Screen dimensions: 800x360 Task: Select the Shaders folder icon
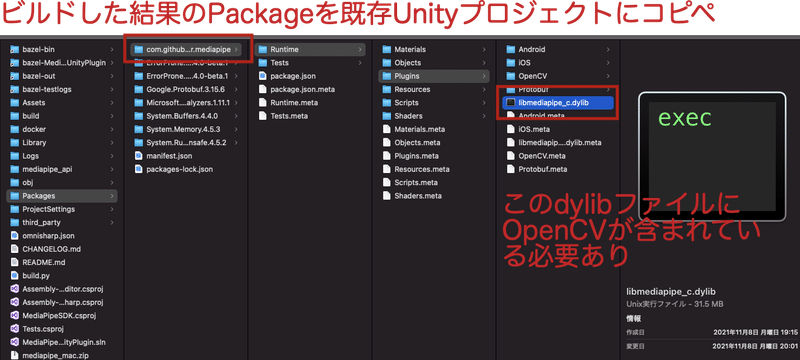[x=386, y=116]
